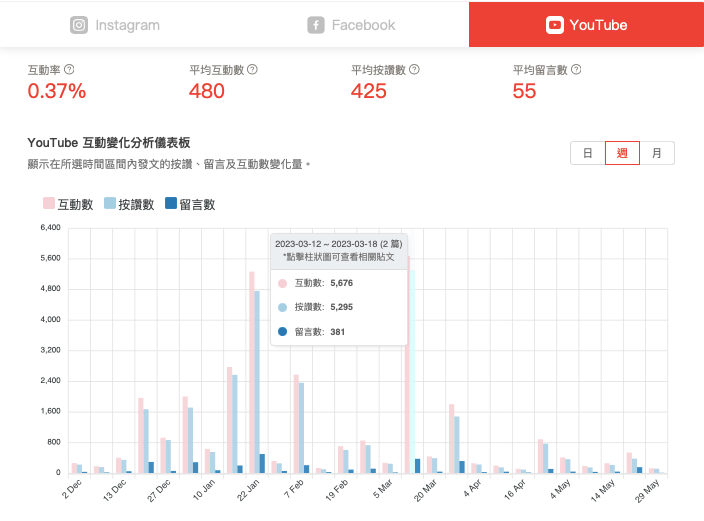
Task: Switch chart granularity to 月 (month)
Action: pyautogui.click(x=657, y=153)
